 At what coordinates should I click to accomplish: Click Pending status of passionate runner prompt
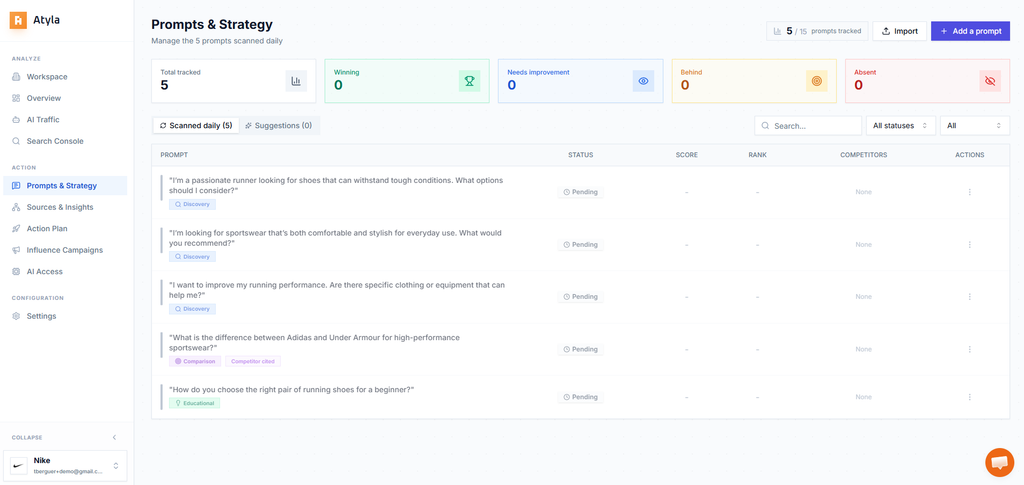581,192
